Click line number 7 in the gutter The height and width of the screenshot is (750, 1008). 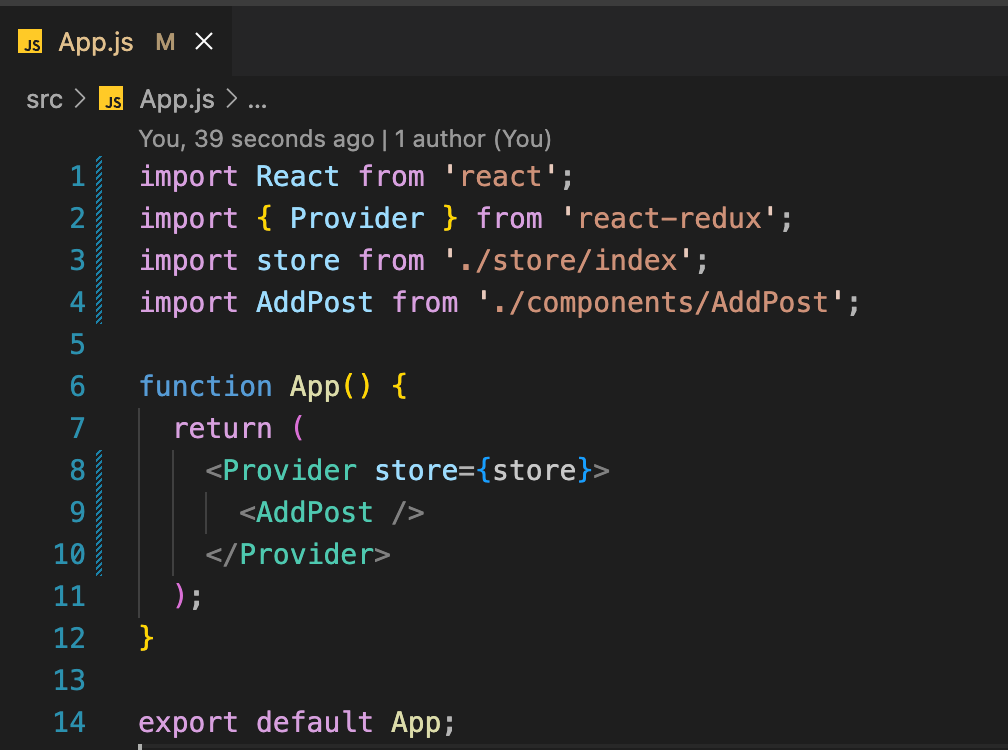(78, 428)
